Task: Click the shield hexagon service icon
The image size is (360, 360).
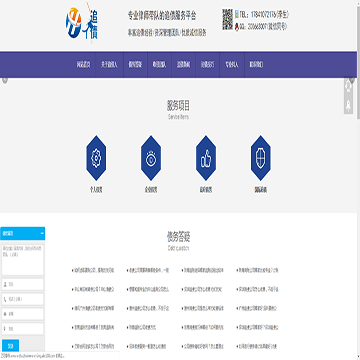Action: pyautogui.click(x=261, y=158)
